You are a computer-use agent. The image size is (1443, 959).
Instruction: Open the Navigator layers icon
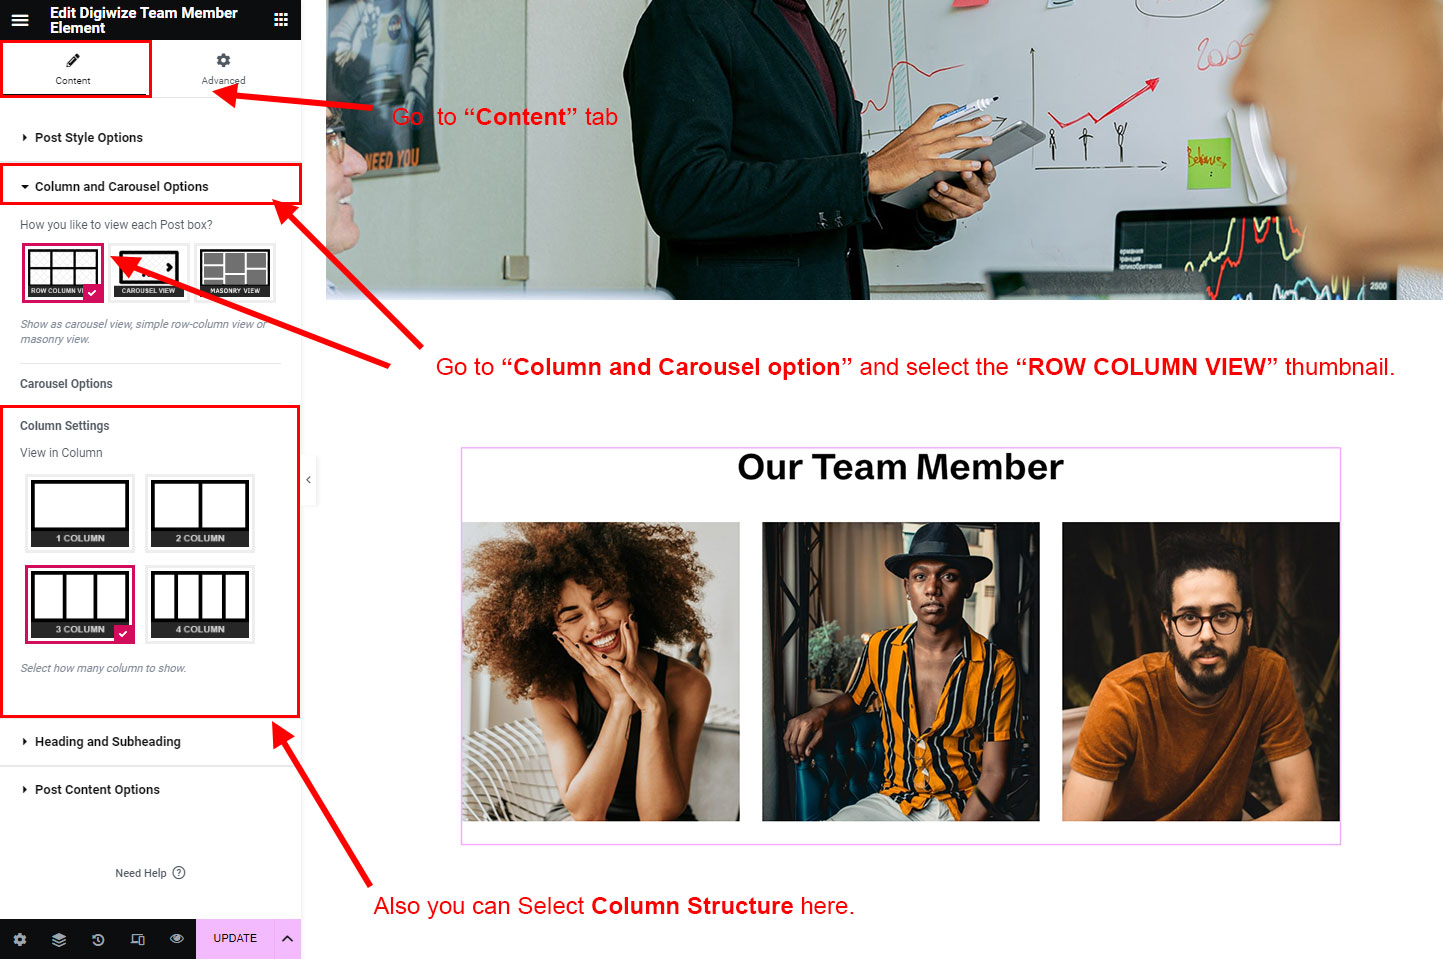(59, 939)
